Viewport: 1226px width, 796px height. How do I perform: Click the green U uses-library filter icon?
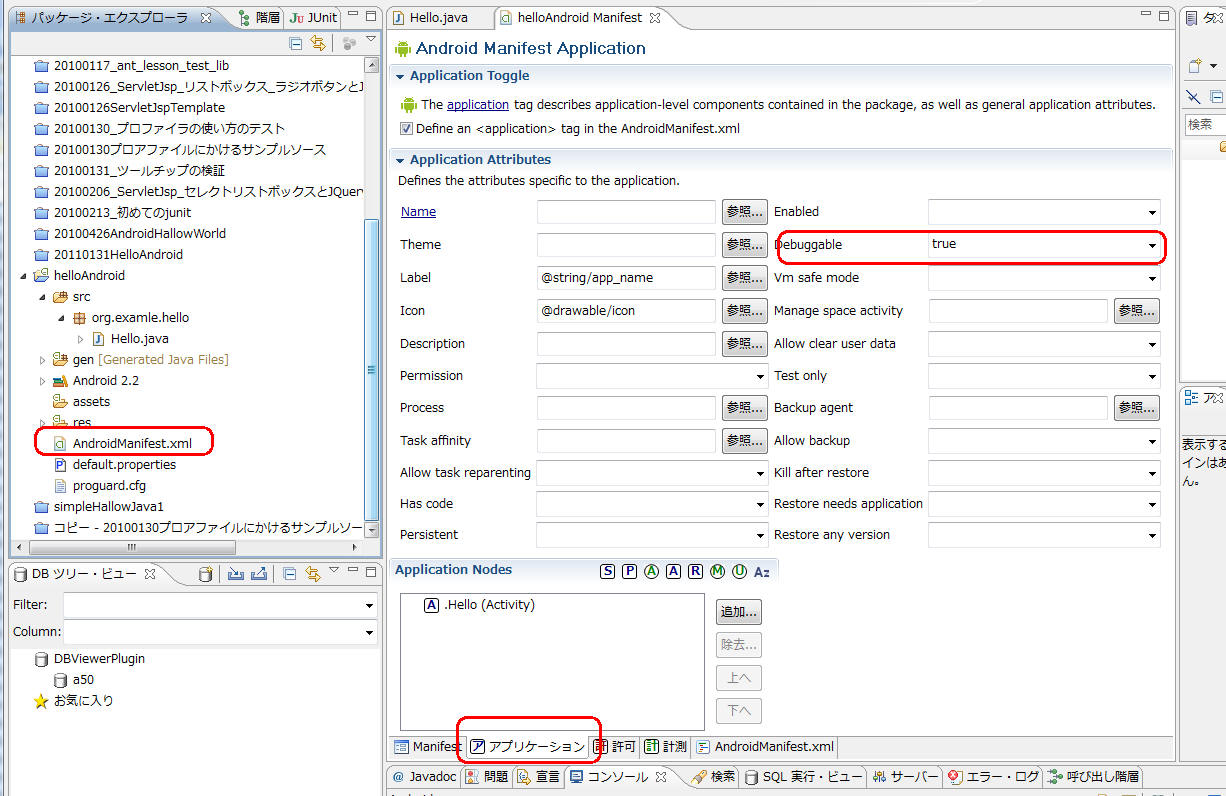pos(739,571)
